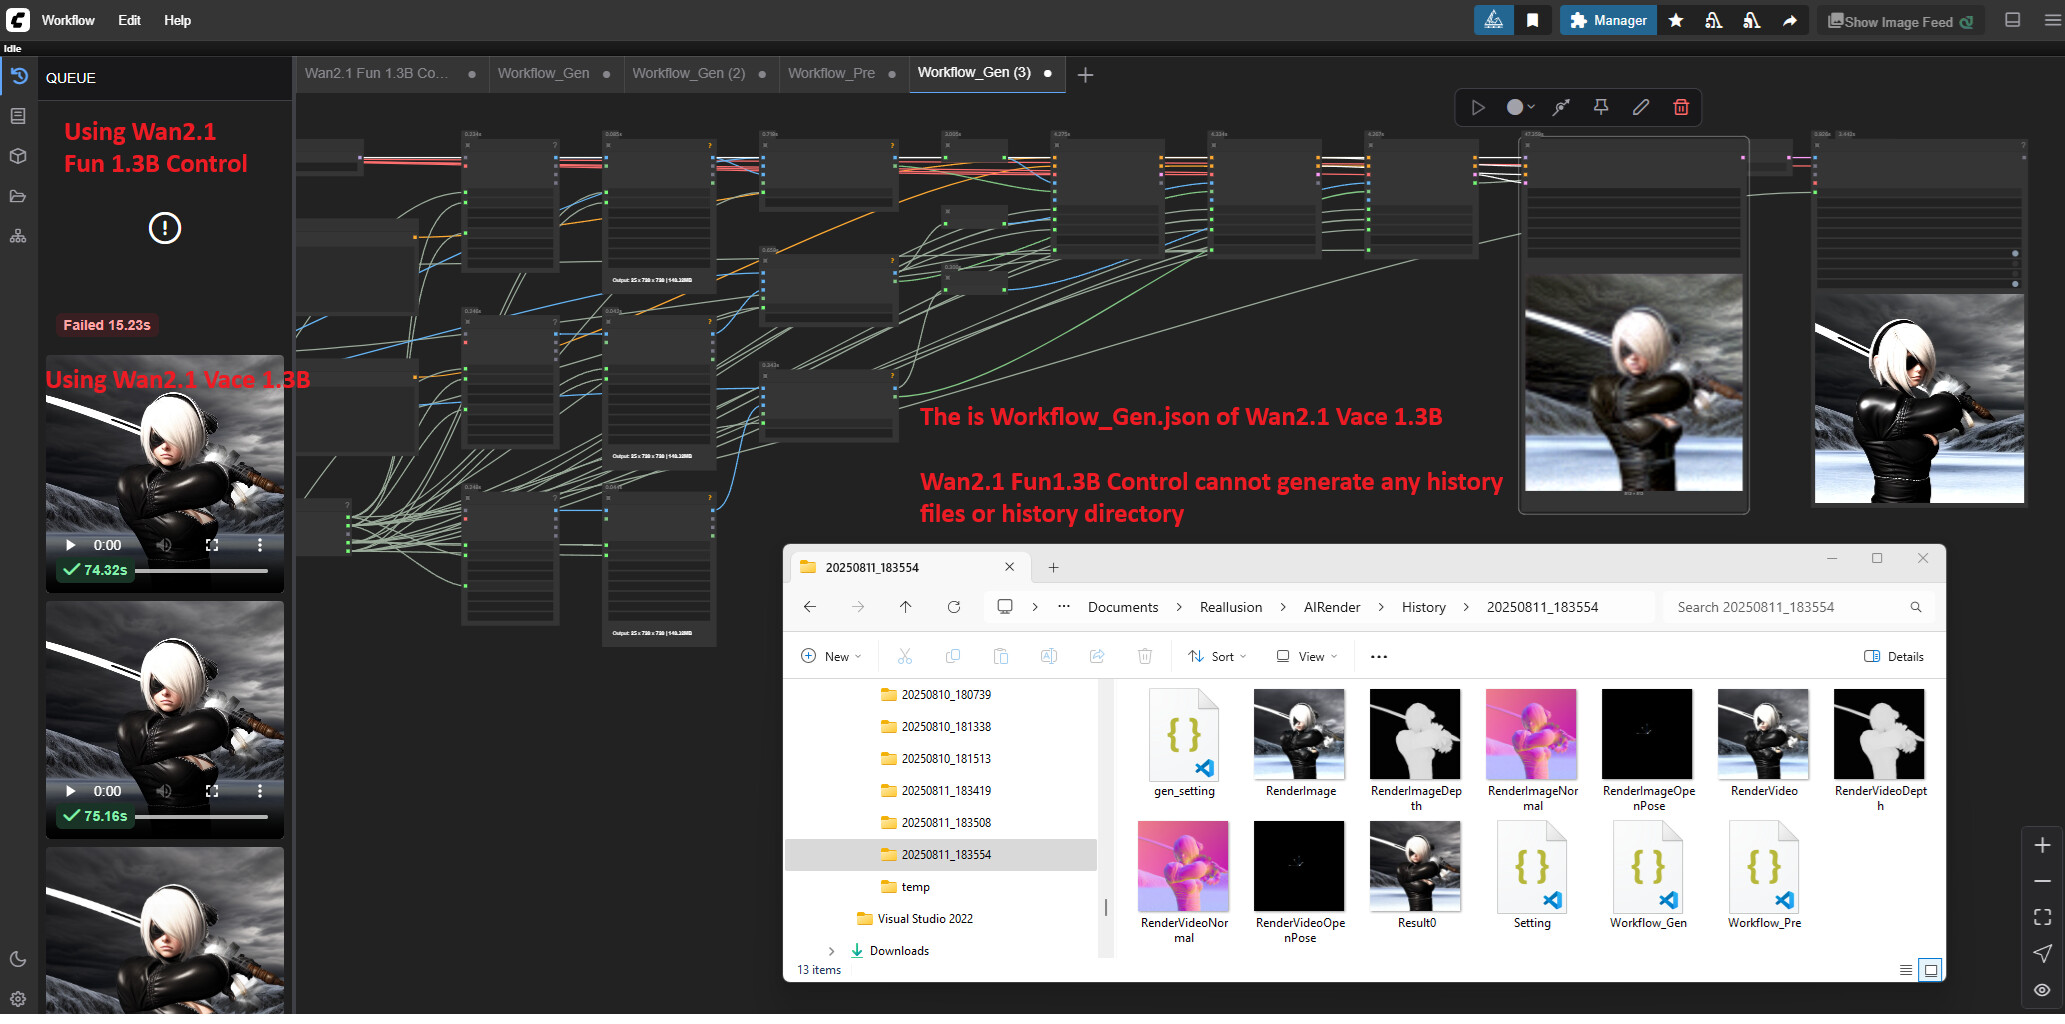The height and width of the screenshot is (1024, 2065).
Task: Open the Sort dropdown in Explorer
Action: click(x=1217, y=657)
